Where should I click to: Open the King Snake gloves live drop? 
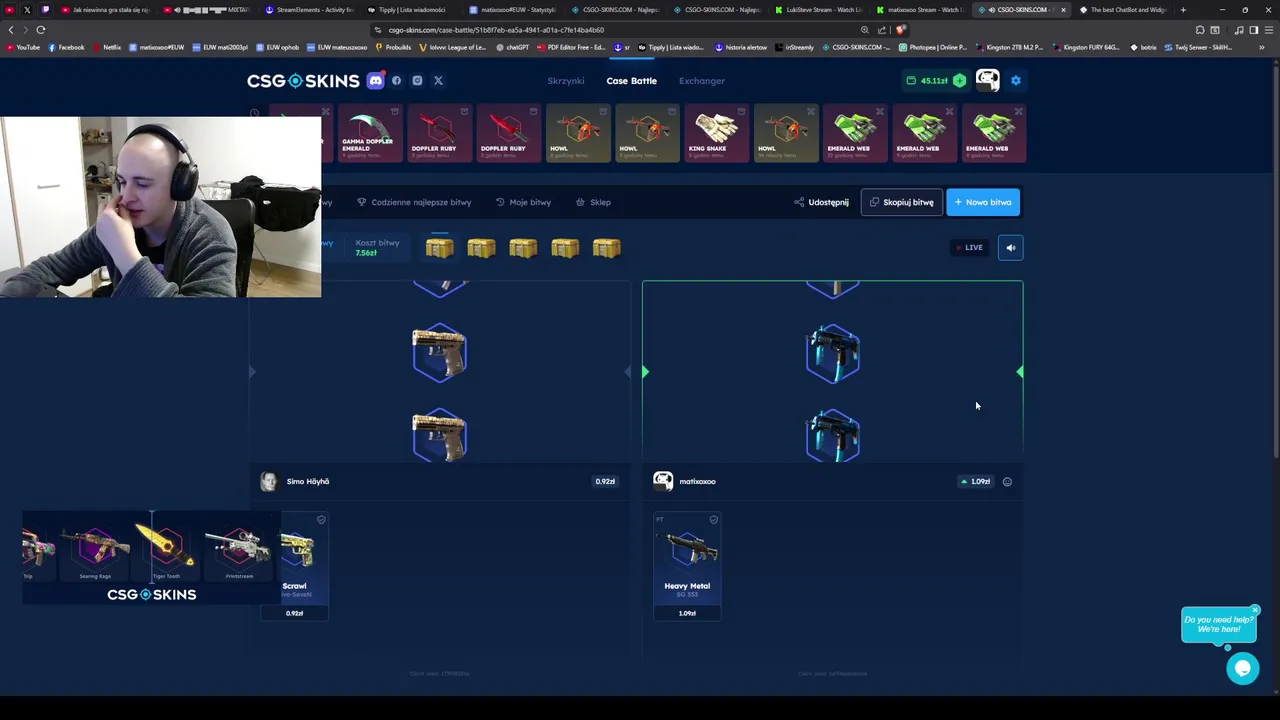715,133
